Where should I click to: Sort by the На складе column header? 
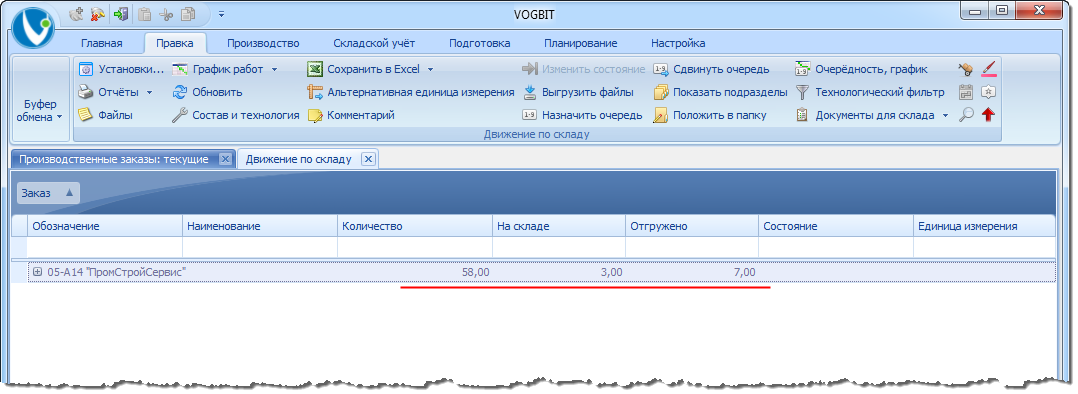(559, 226)
